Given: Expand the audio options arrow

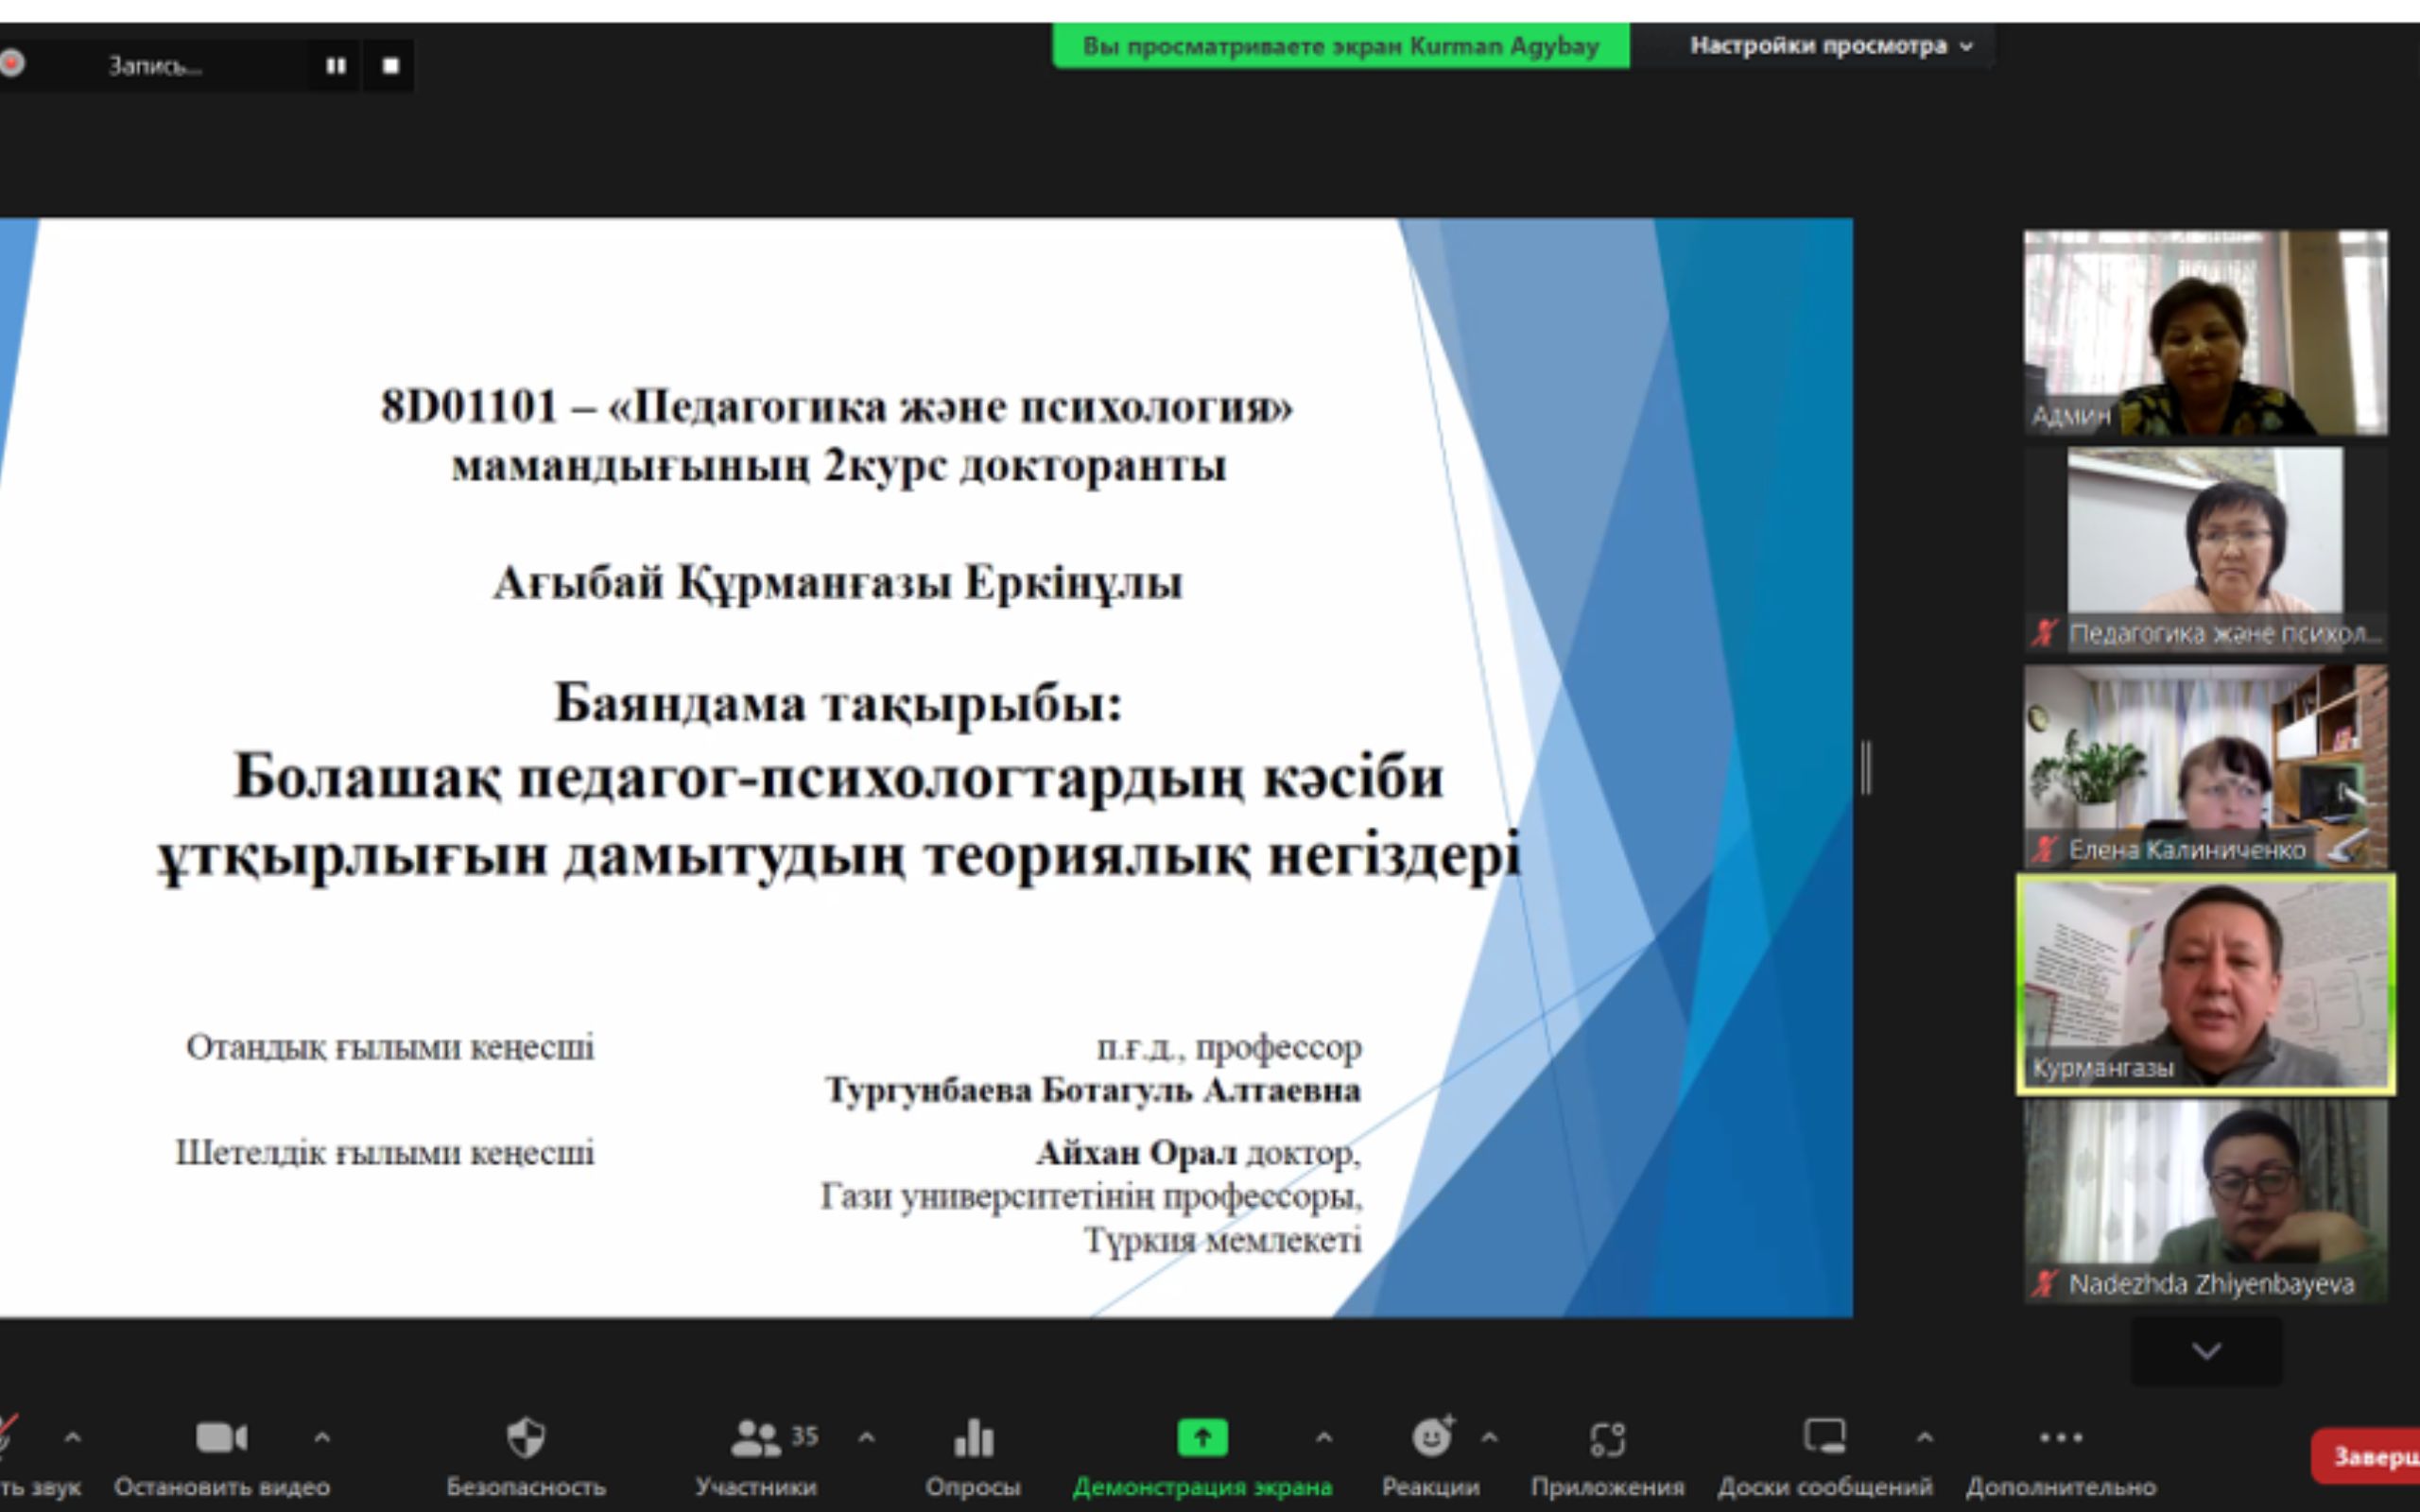Looking at the screenshot, I should (x=73, y=1438).
